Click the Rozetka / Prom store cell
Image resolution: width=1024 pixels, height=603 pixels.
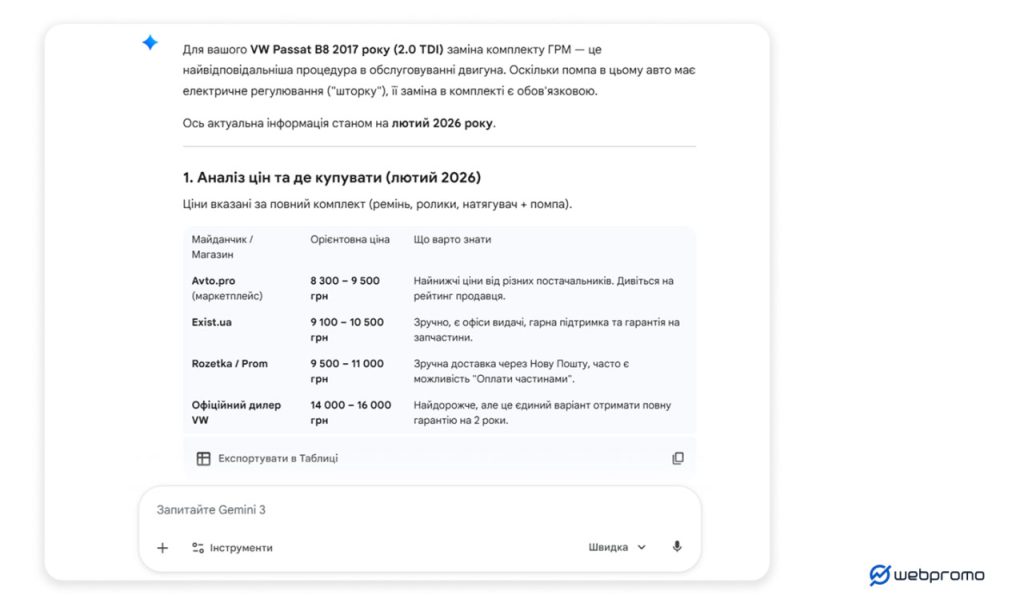click(230, 364)
